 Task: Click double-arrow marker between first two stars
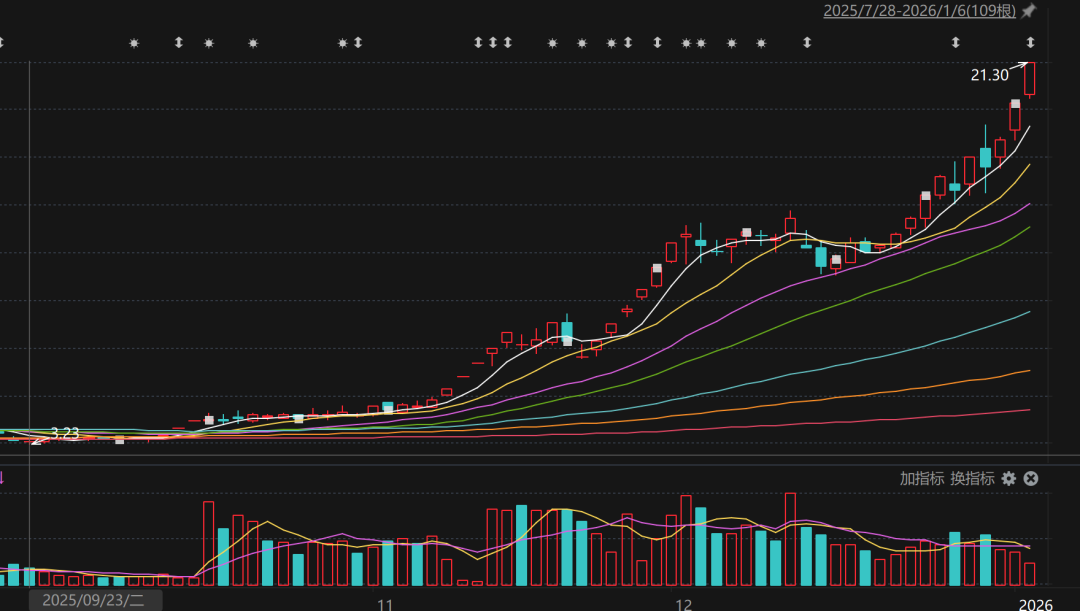(179, 42)
